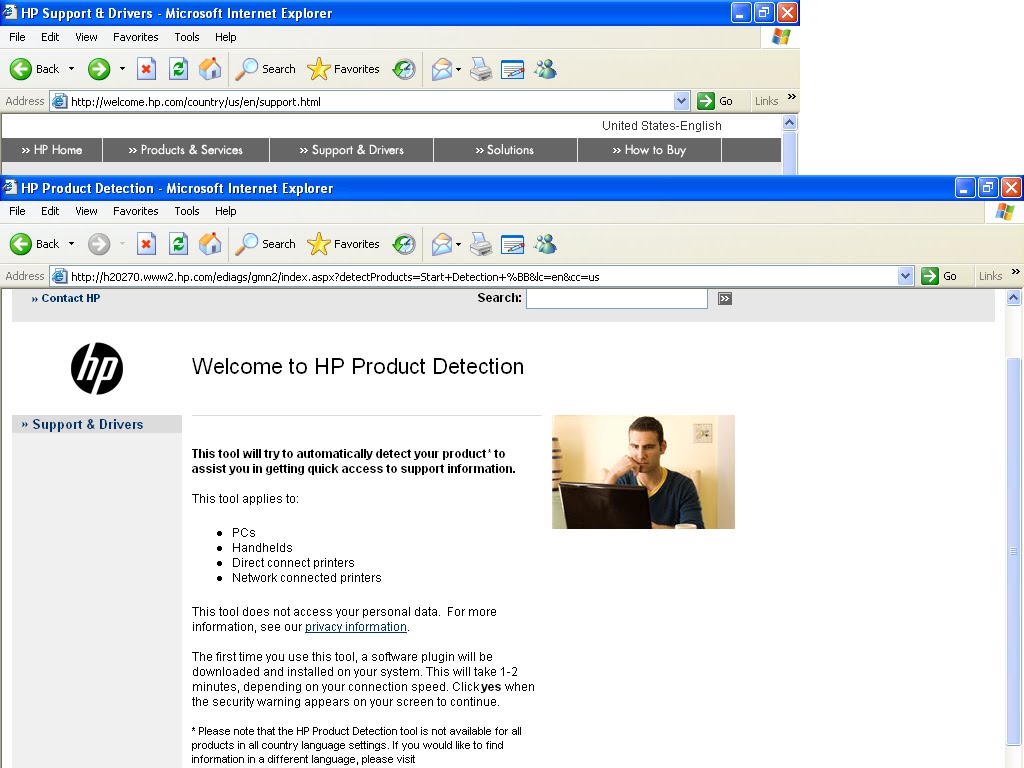Viewport: 1024px width, 768px height.
Task: Open Support & Drivers sidebar link
Action: pos(82,424)
